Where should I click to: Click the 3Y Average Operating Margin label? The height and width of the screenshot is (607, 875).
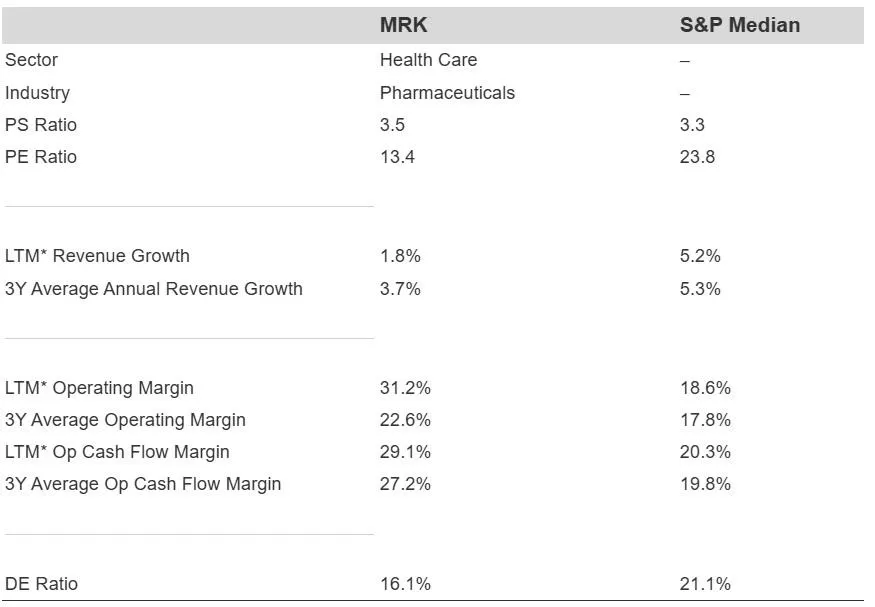click(125, 420)
